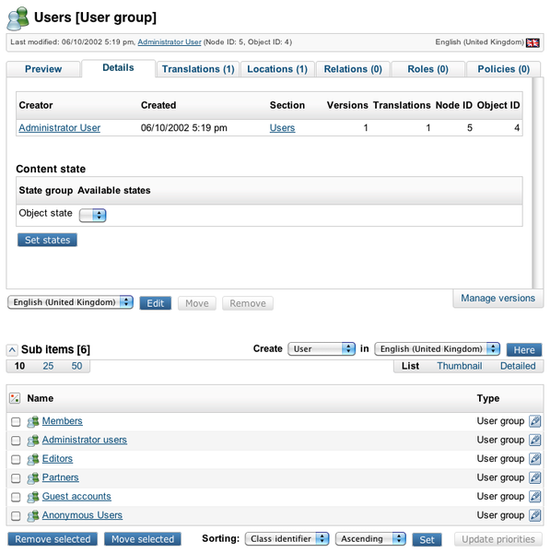
Task: Click the user group icon beside Partners
Action: click(x=33, y=478)
